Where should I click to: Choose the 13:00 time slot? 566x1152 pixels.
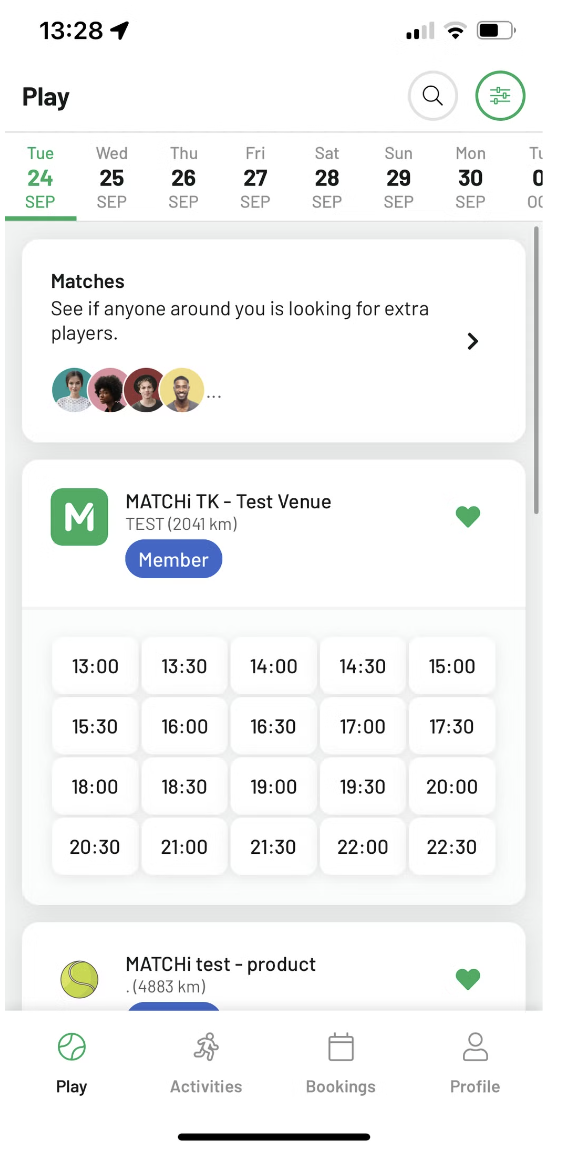click(x=95, y=666)
